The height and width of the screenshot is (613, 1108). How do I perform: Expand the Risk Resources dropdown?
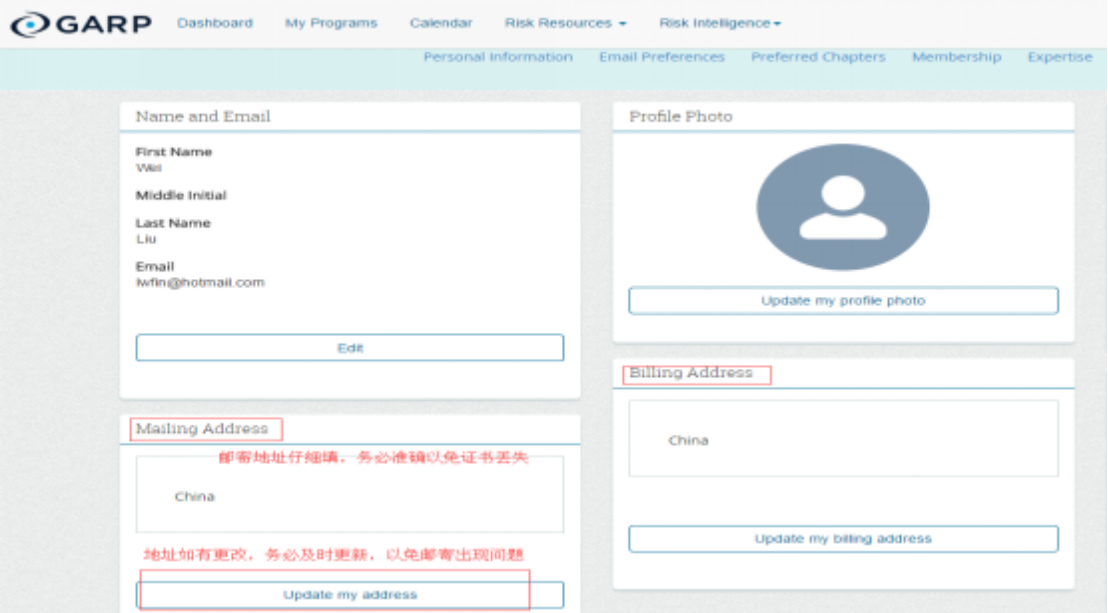pos(565,23)
